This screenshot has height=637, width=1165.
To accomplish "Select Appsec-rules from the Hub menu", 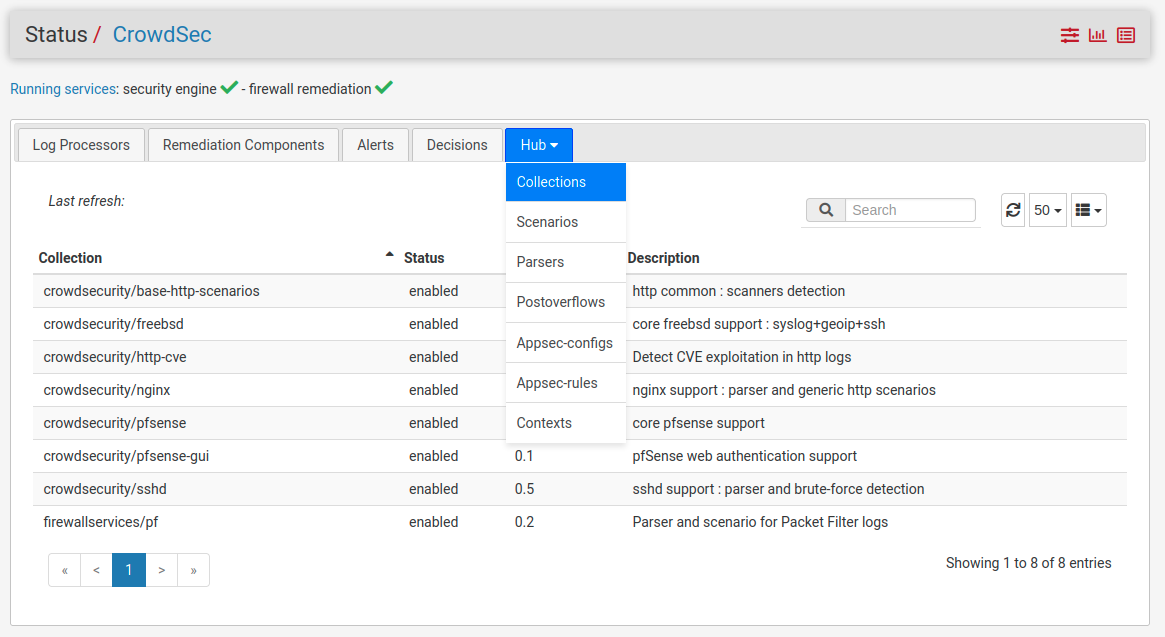I will 557,383.
